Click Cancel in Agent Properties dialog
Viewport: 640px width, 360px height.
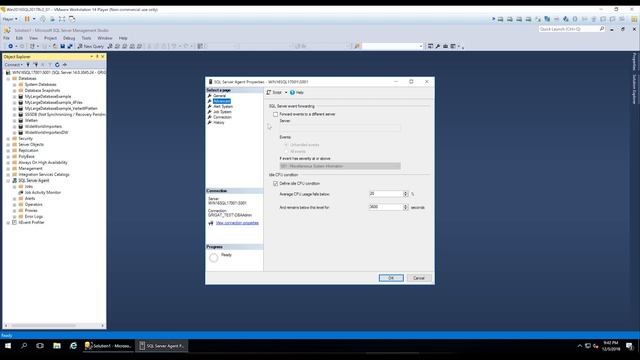[419, 278]
